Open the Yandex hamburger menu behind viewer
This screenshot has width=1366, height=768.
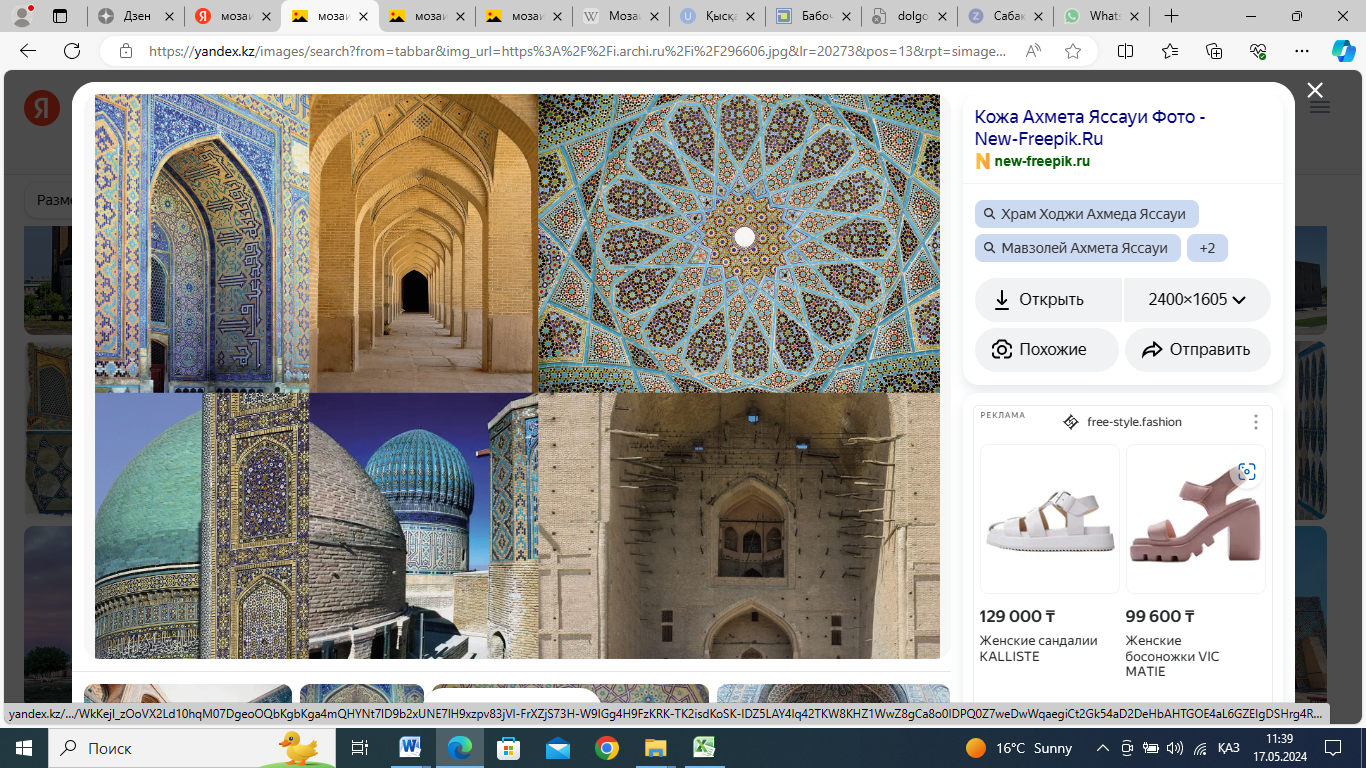pyautogui.click(x=1319, y=107)
